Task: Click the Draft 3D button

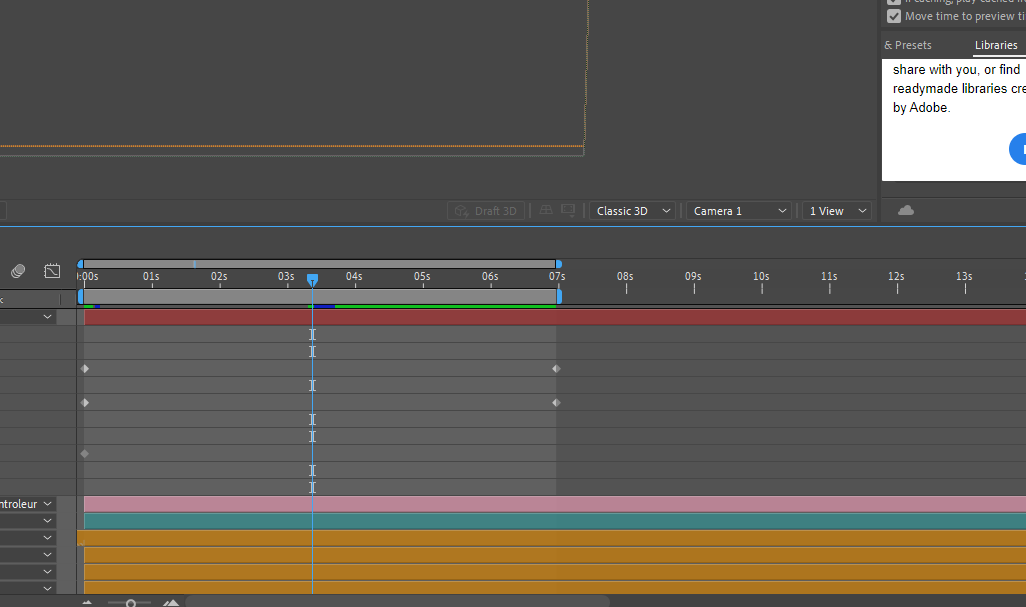Action: pyautogui.click(x=485, y=211)
